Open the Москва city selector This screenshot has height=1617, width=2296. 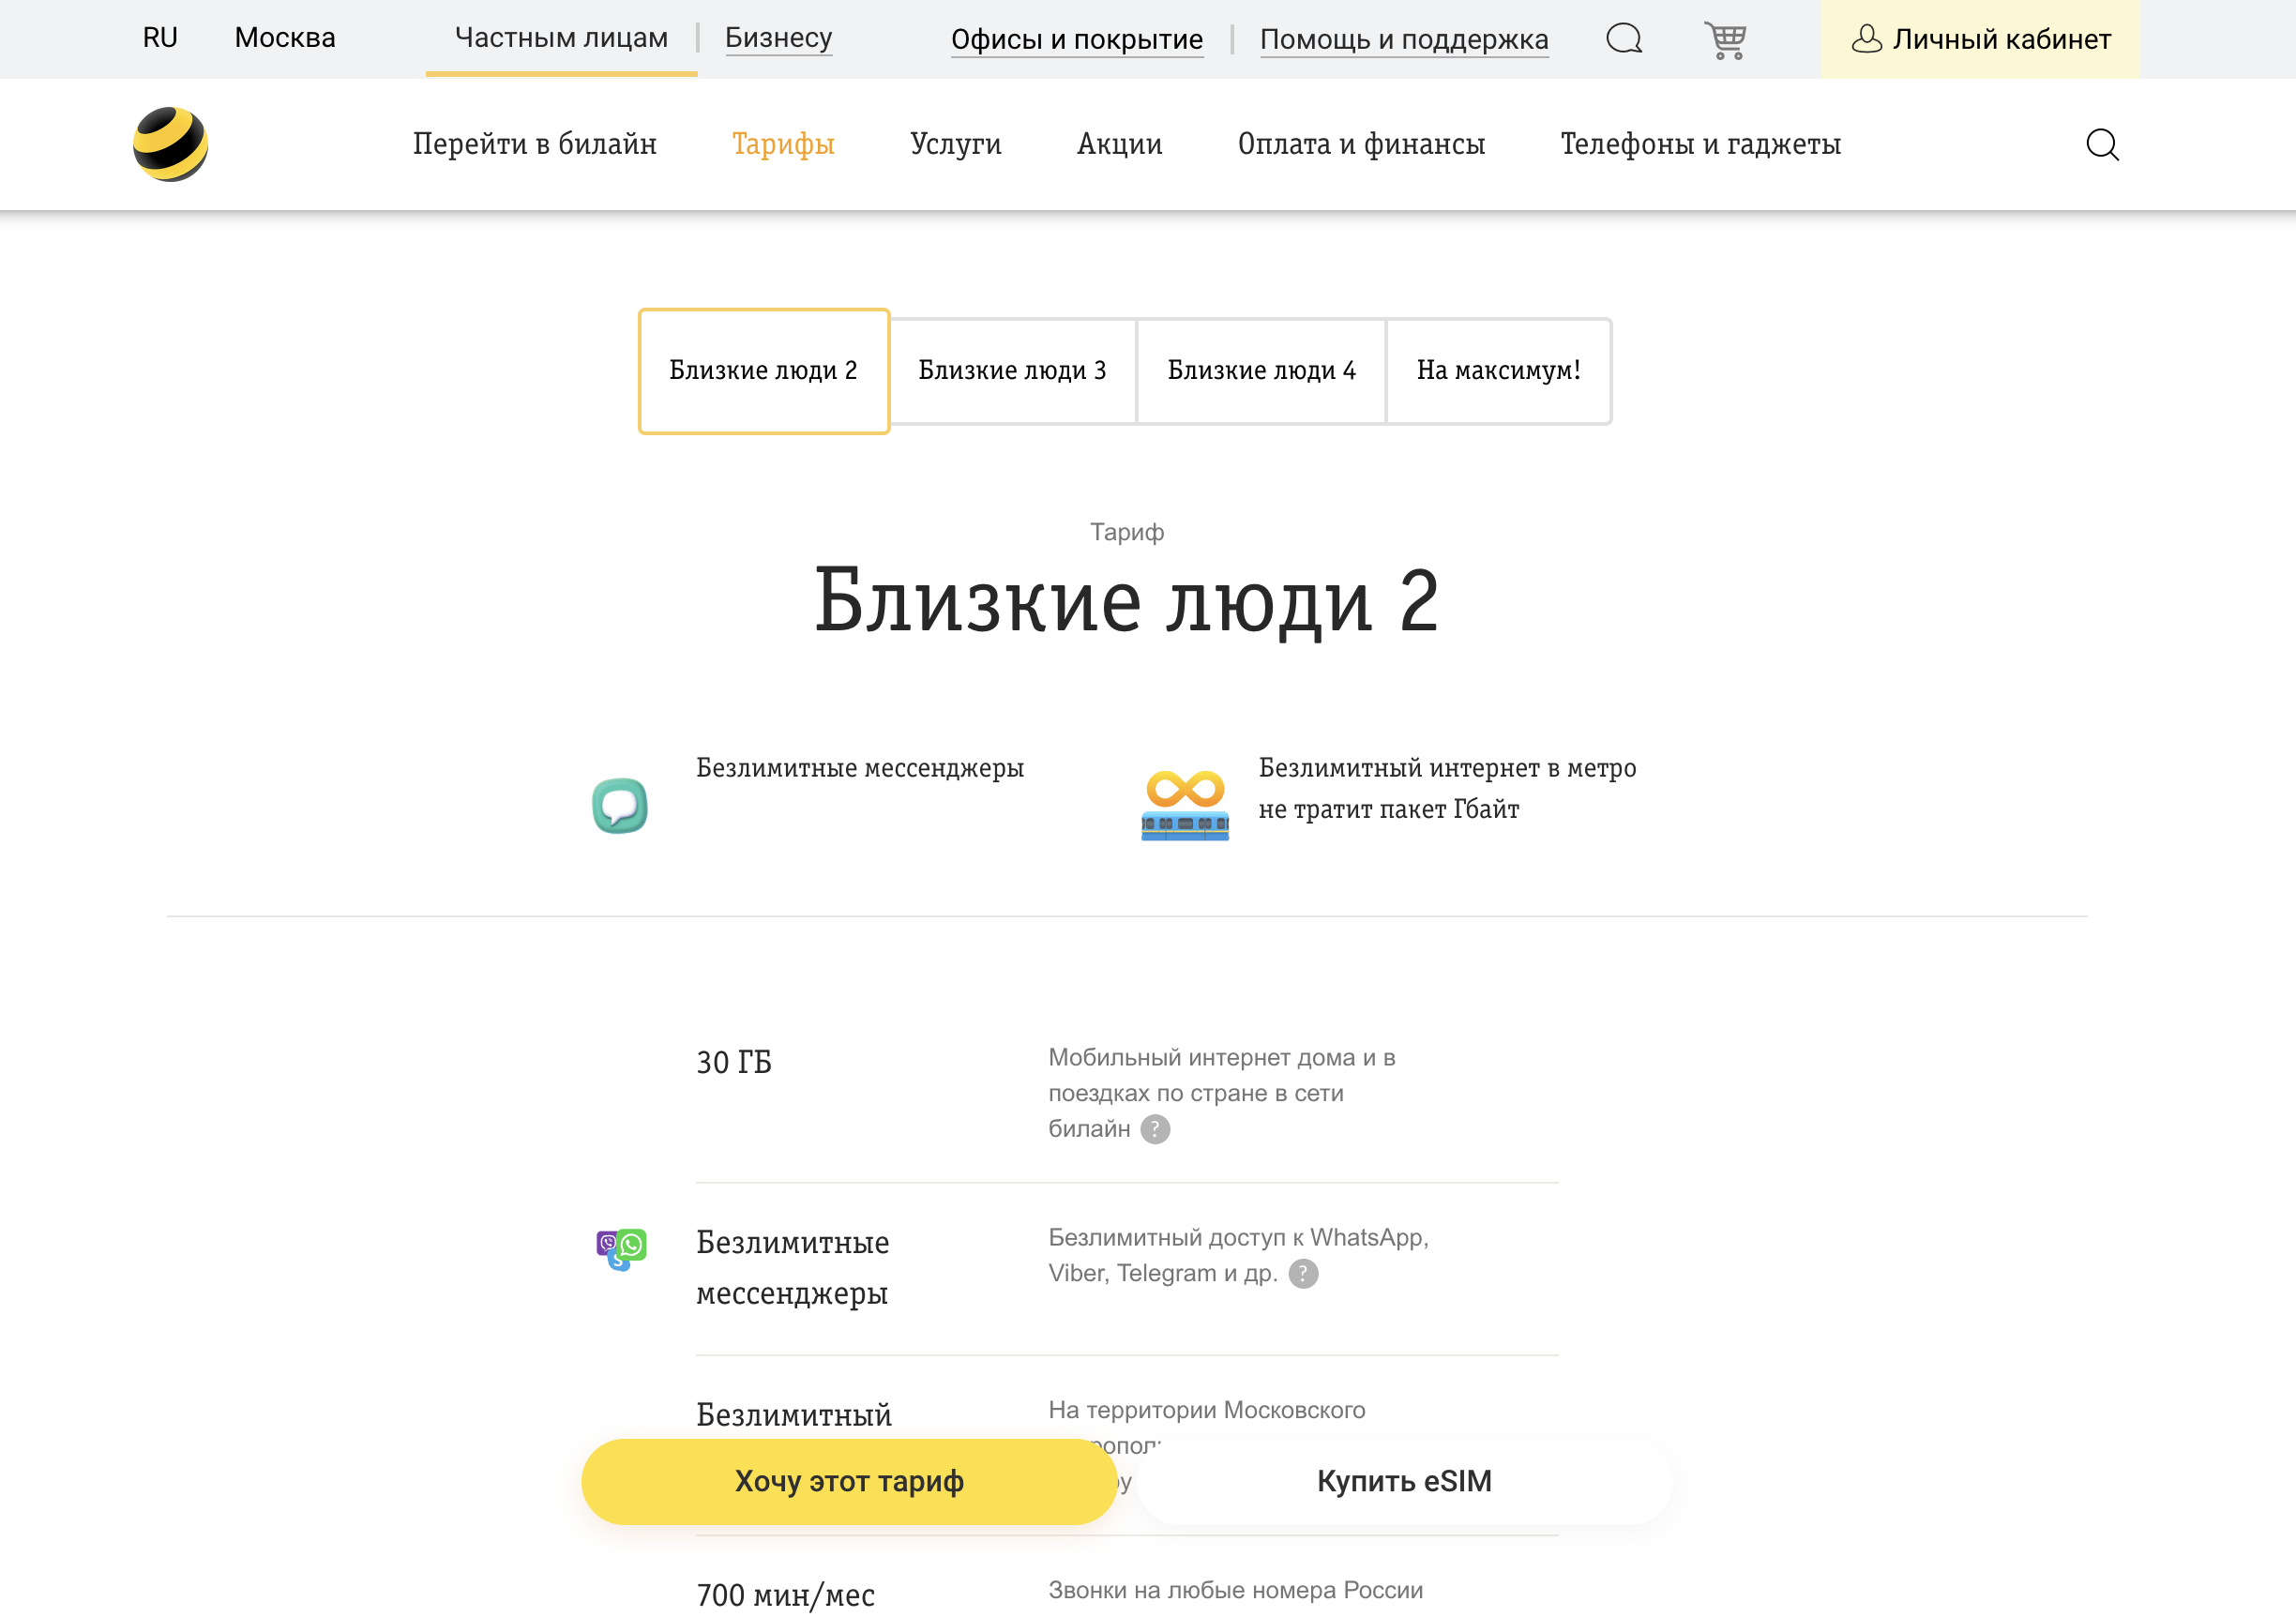click(284, 38)
